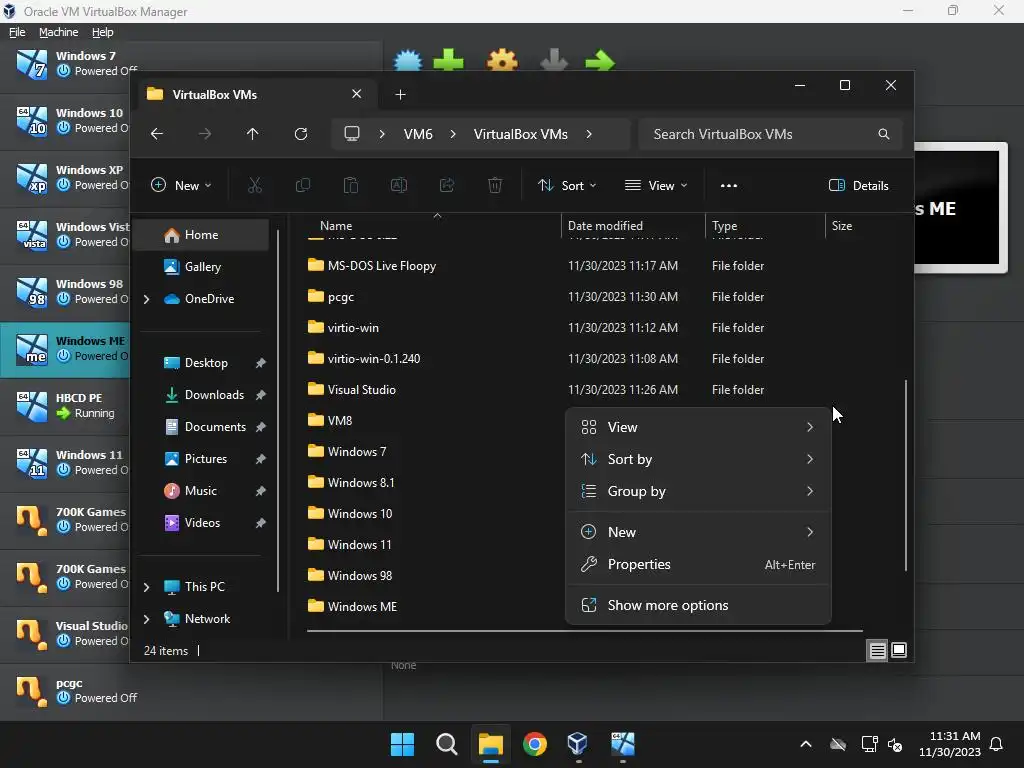1024x768 pixels.
Task: Expand Network in navigation pane
Action: pos(147,619)
